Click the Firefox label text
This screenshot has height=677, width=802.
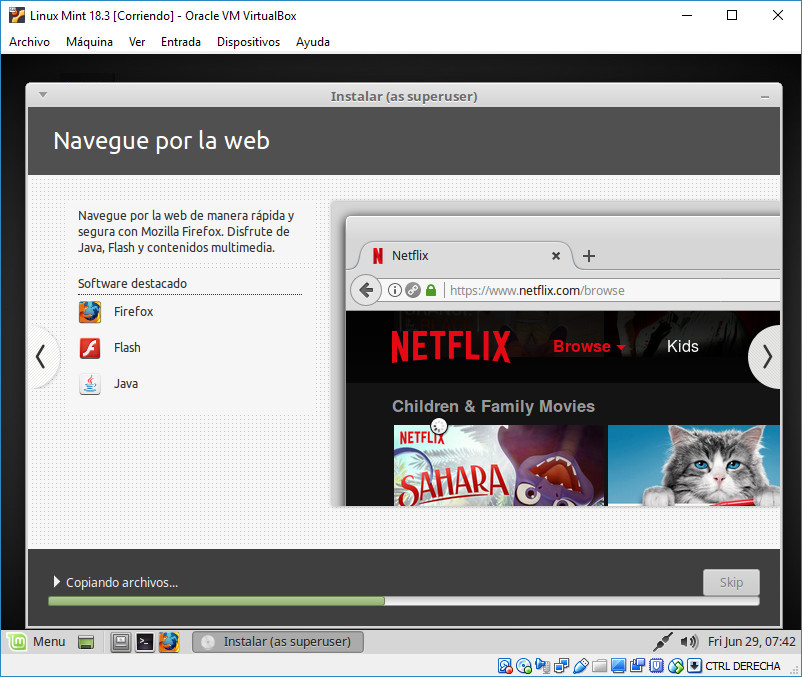pyautogui.click(x=133, y=311)
